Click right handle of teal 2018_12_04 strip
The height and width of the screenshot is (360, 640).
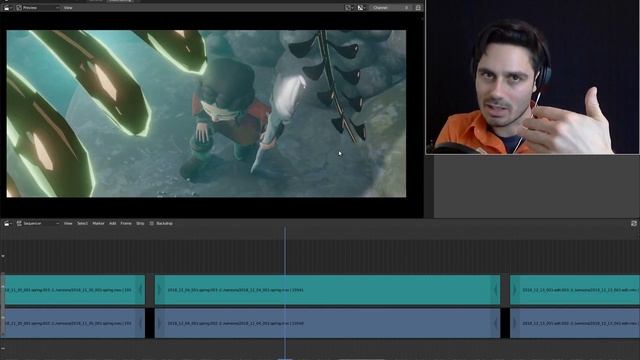[496, 290]
